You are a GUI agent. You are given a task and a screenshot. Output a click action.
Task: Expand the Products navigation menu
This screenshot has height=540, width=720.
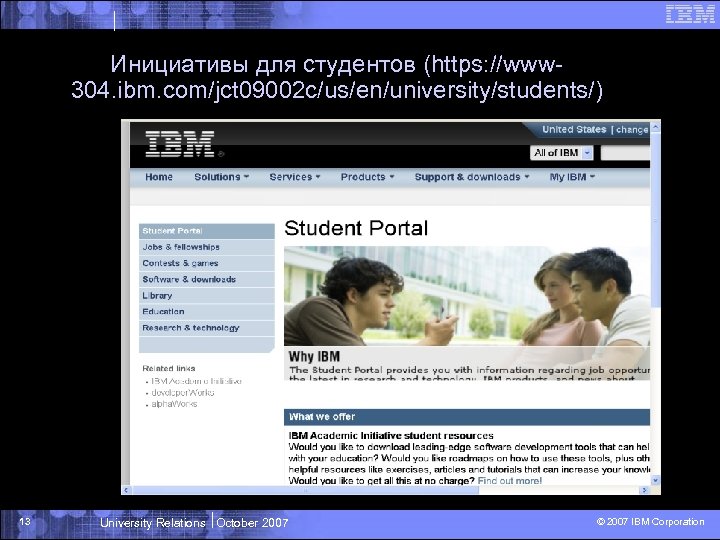coord(367,177)
